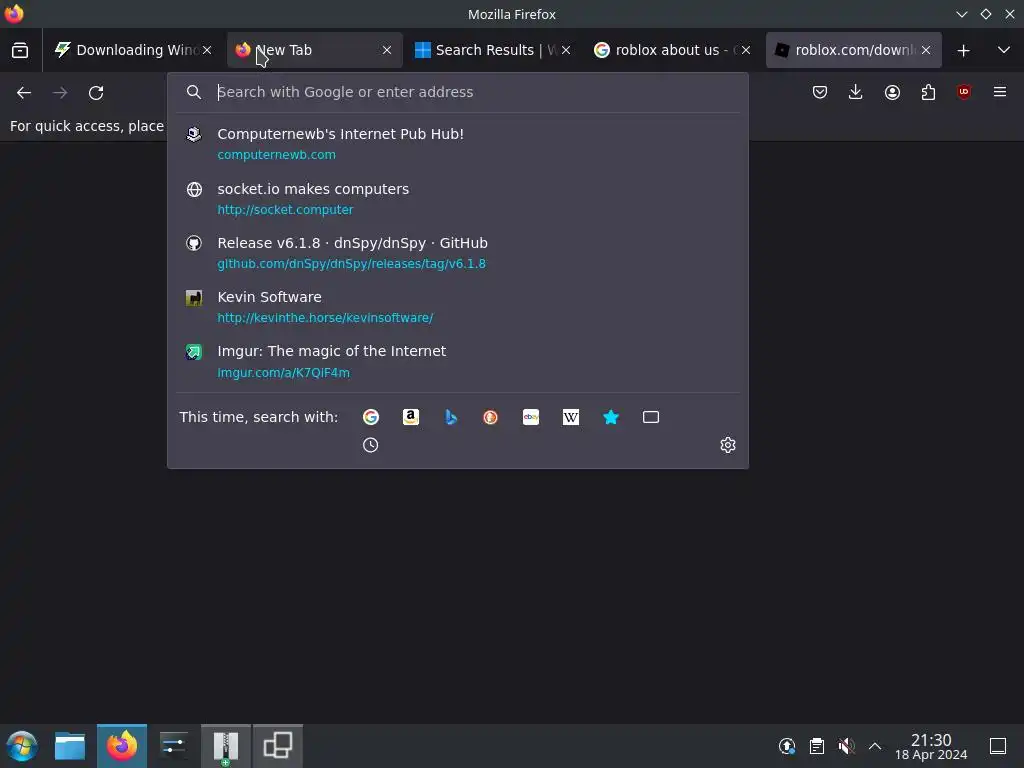
Task: Go back to the previous page
Action: tap(24, 93)
